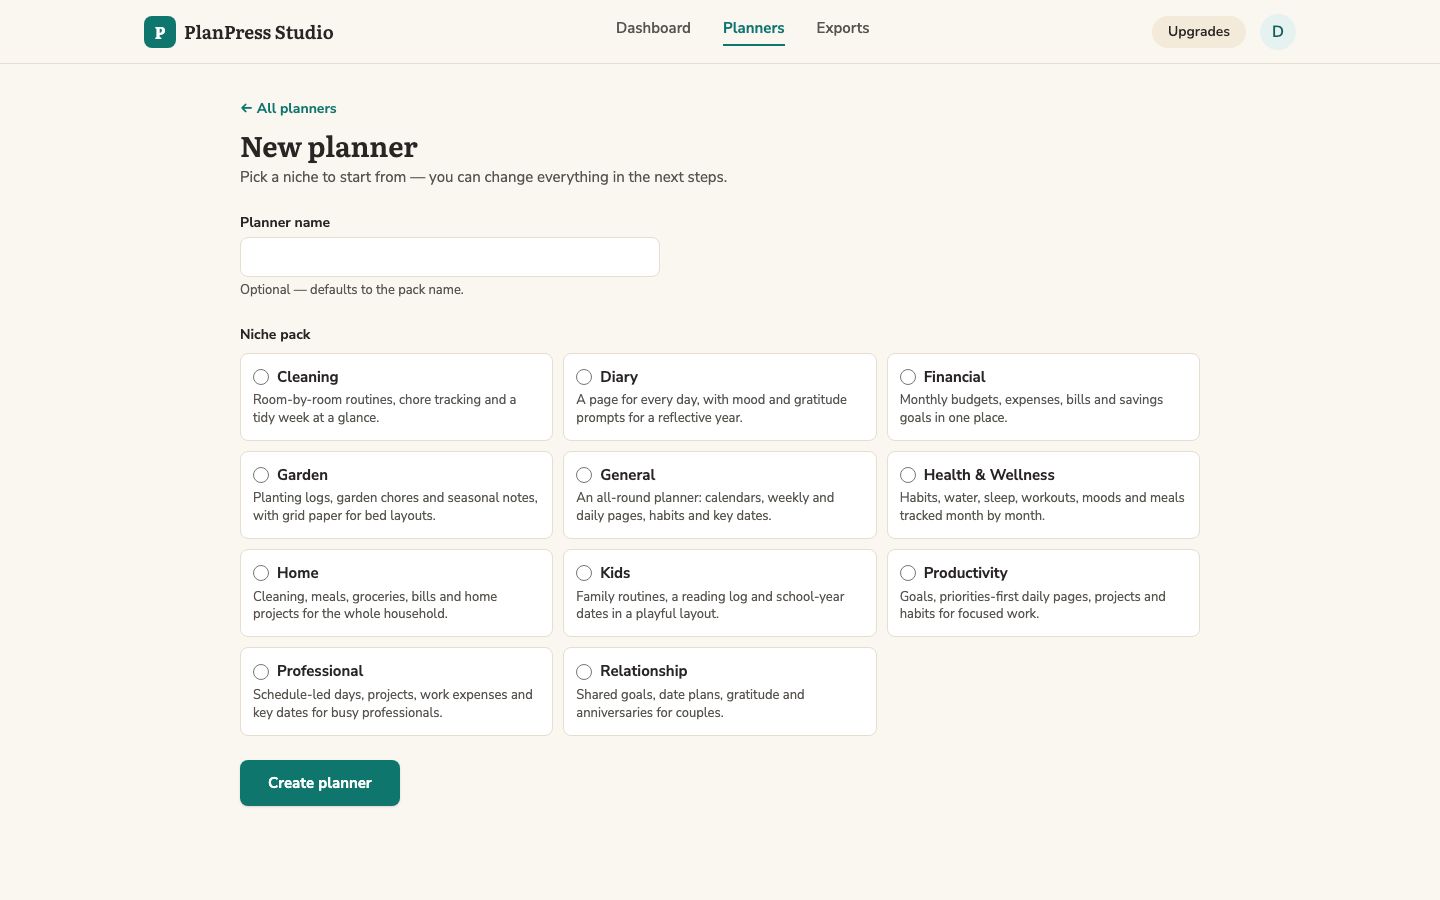Click the PlanPress Studio brand name
The image size is (1440, 900).
[x=259, y=32]
